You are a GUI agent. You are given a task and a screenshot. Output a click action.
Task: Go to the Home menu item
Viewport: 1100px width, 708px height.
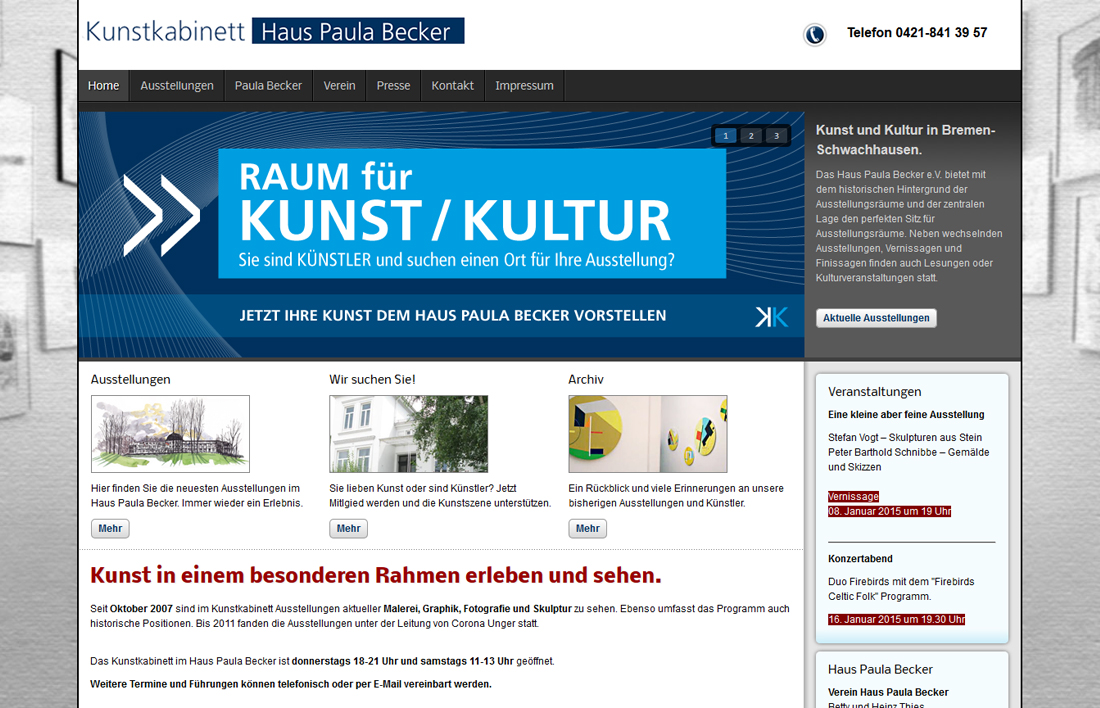104,86
